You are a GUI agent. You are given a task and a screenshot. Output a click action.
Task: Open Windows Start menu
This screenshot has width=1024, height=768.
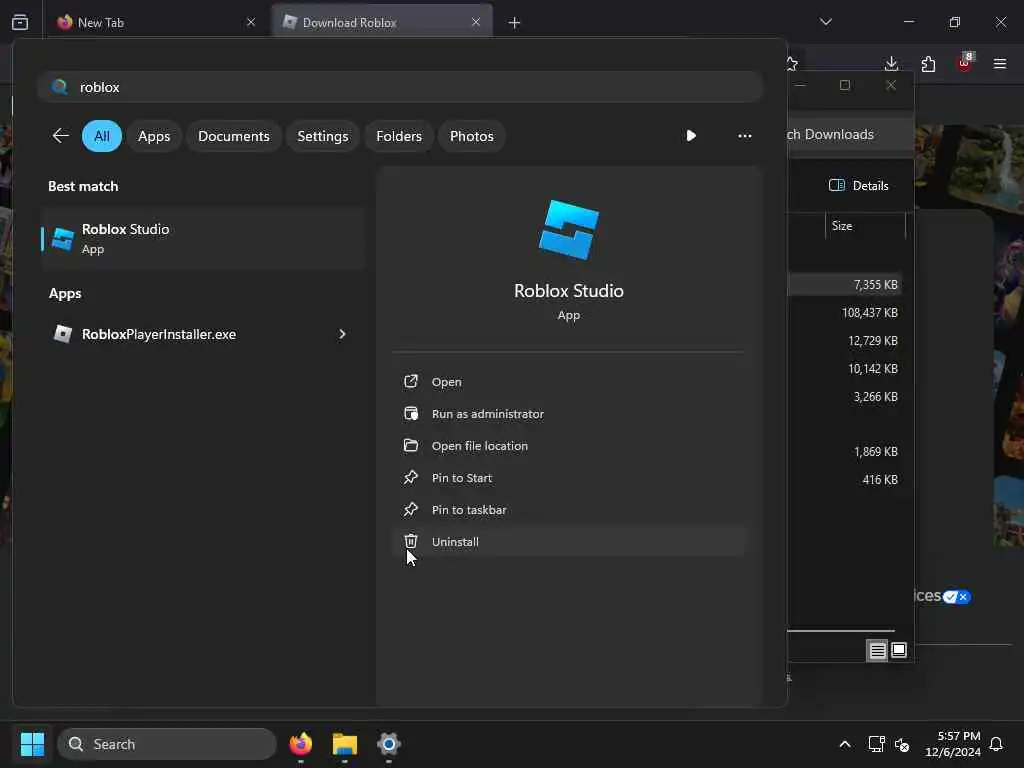click(x=32, y=744)
